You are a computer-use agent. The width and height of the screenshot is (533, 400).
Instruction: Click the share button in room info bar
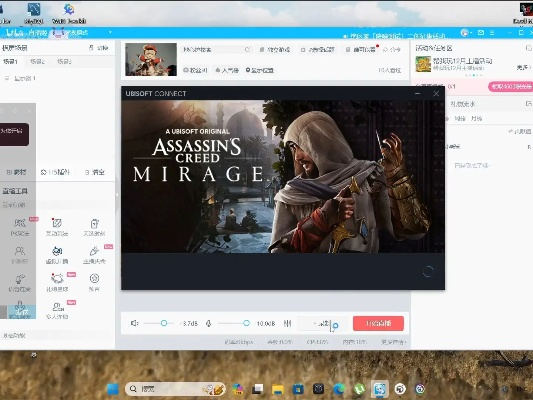(x=392, y=50)
